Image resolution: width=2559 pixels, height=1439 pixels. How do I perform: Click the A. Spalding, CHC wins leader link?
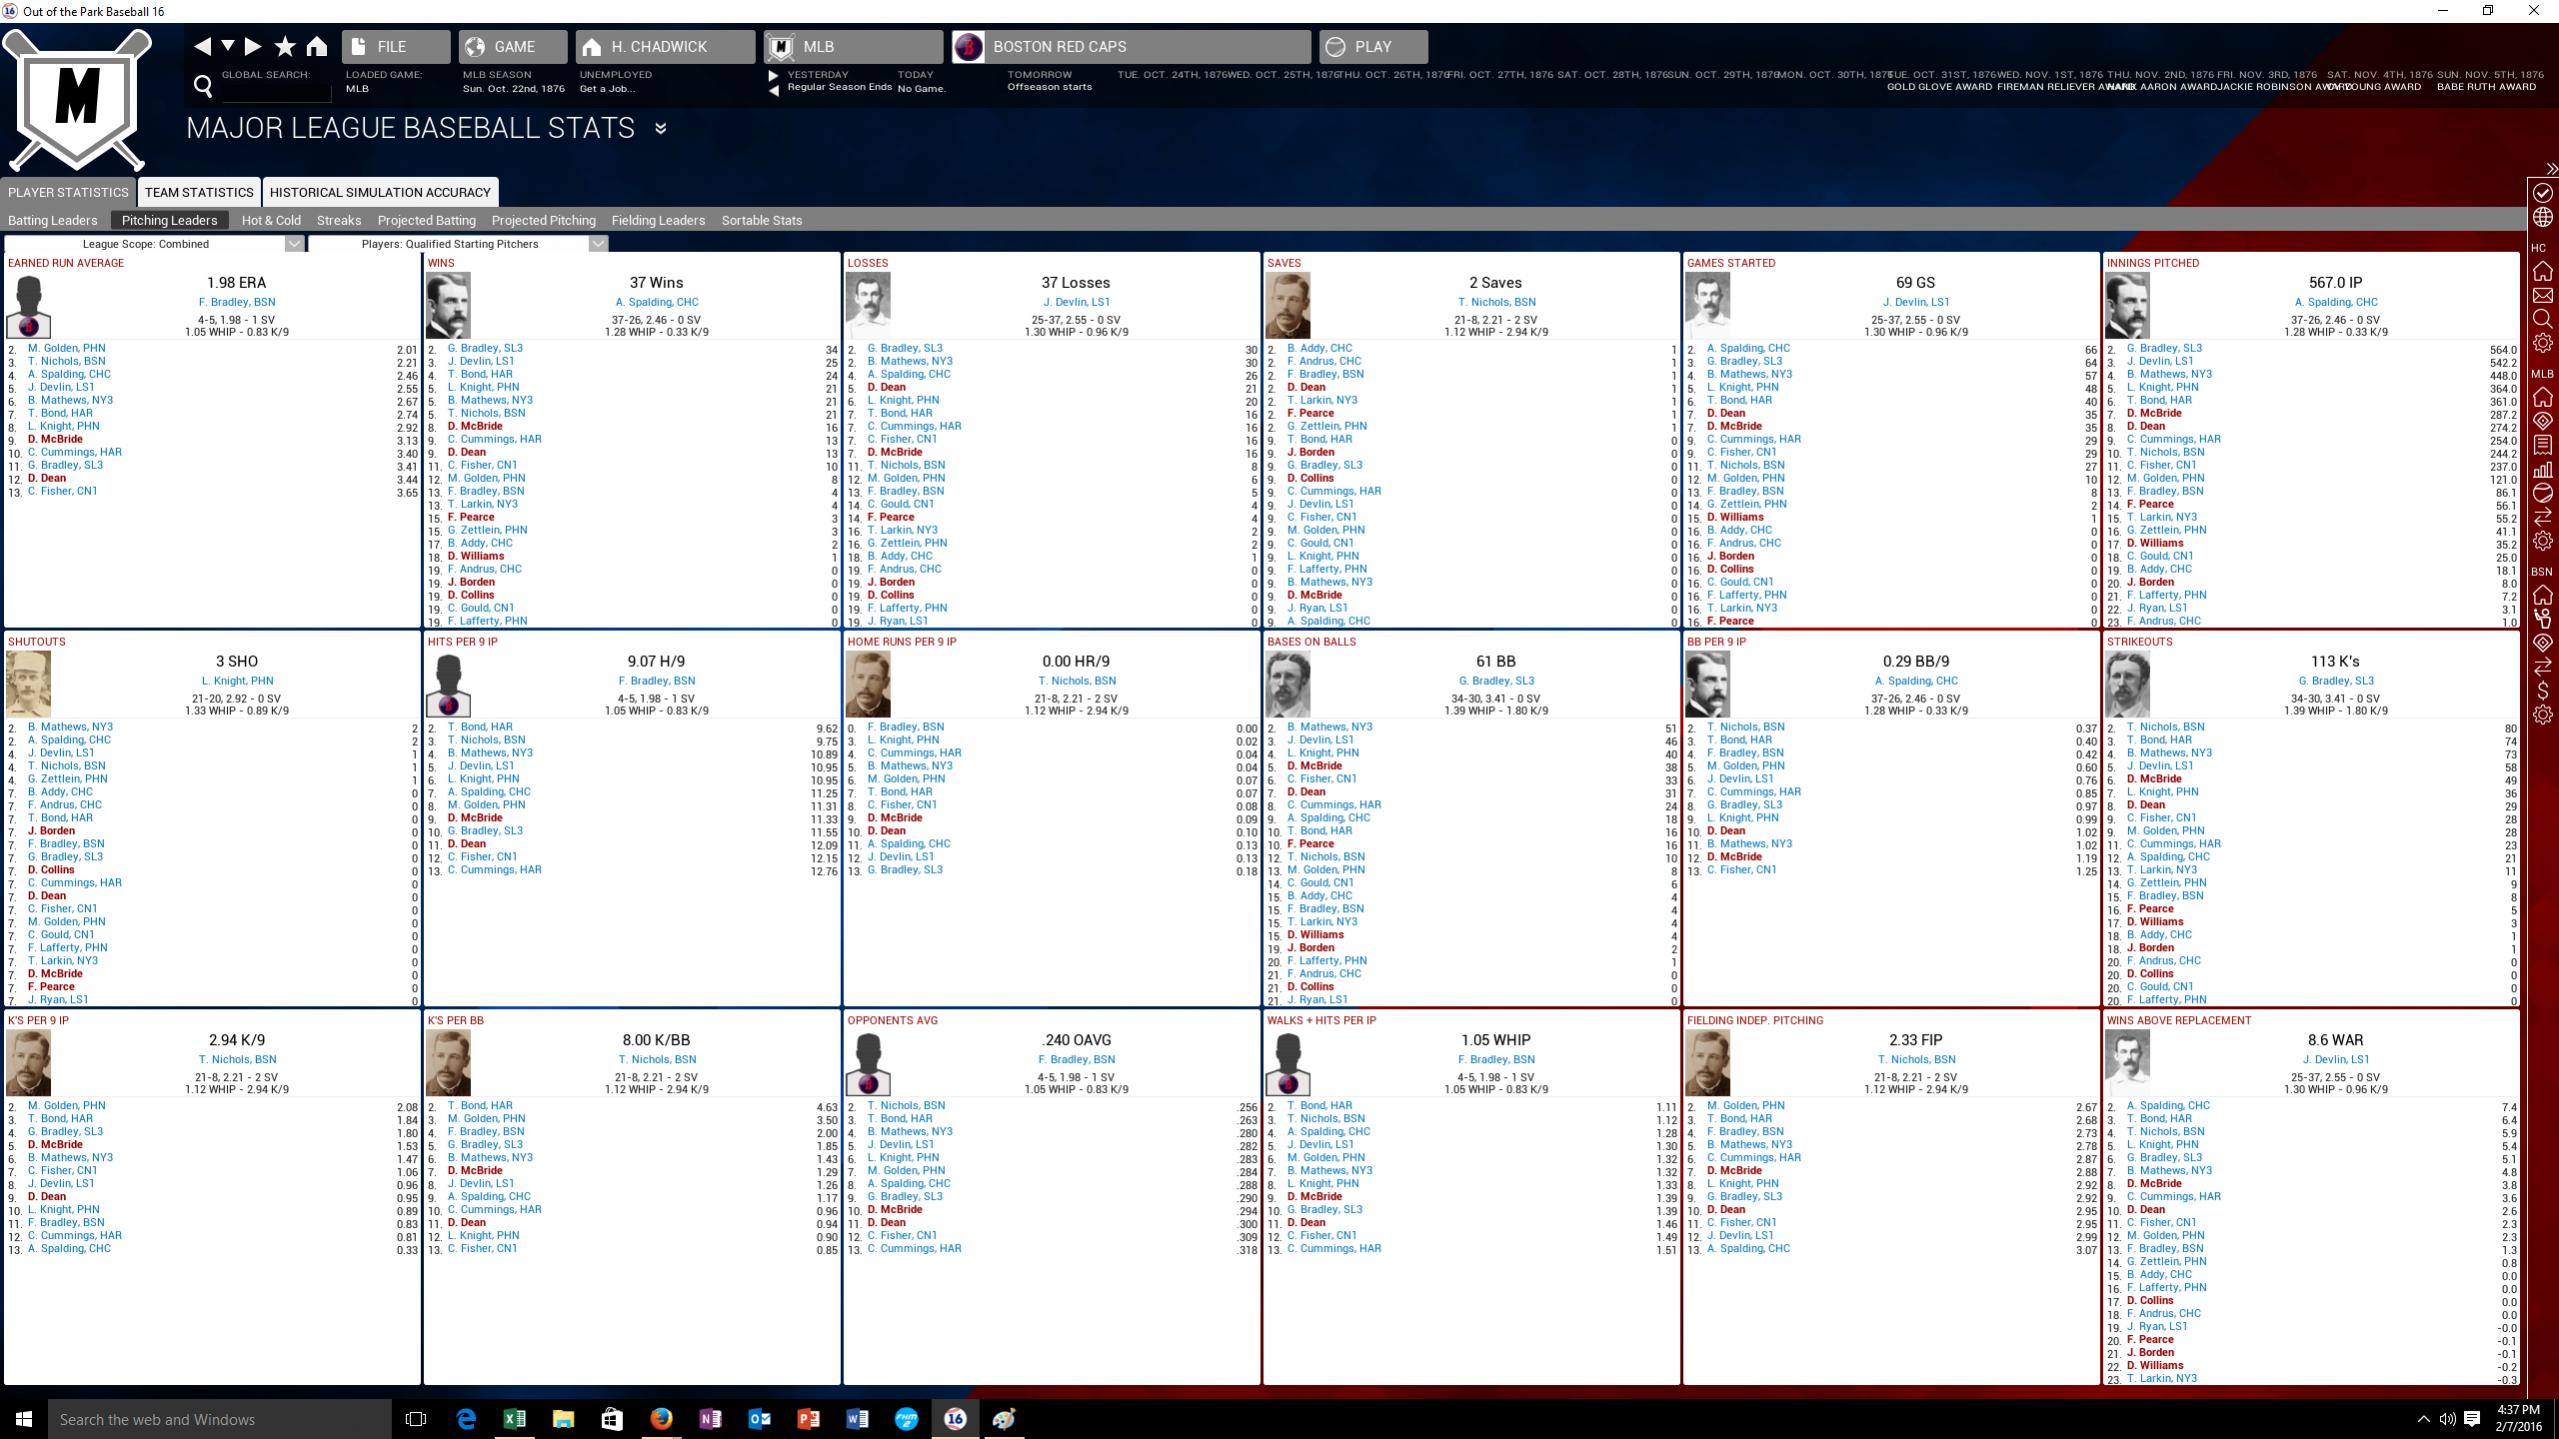pyautogui.click(x=656, y=302)
